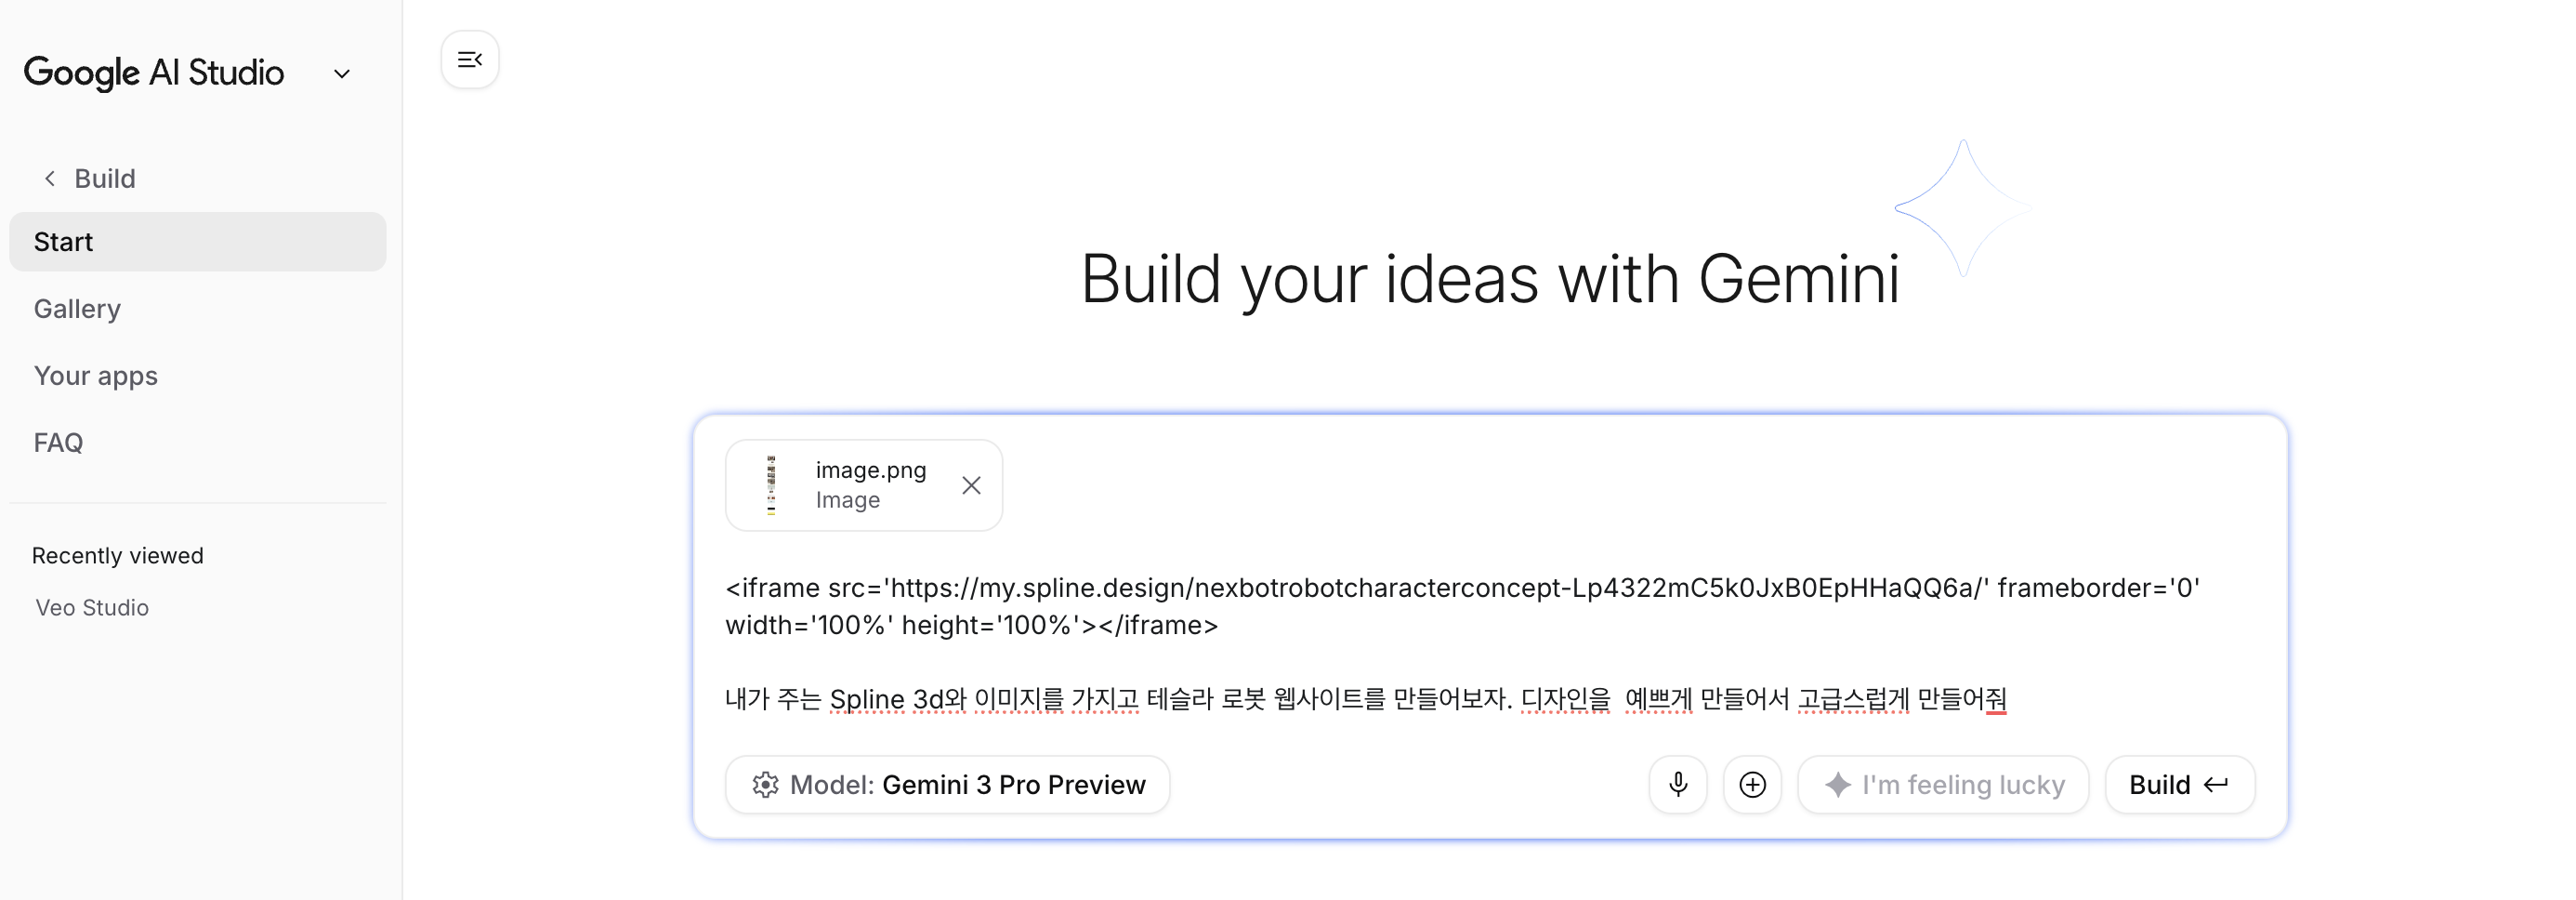Click the 'Build' label in the sidebar
The image size is (2576, 900).
click(x=104, y=178)
